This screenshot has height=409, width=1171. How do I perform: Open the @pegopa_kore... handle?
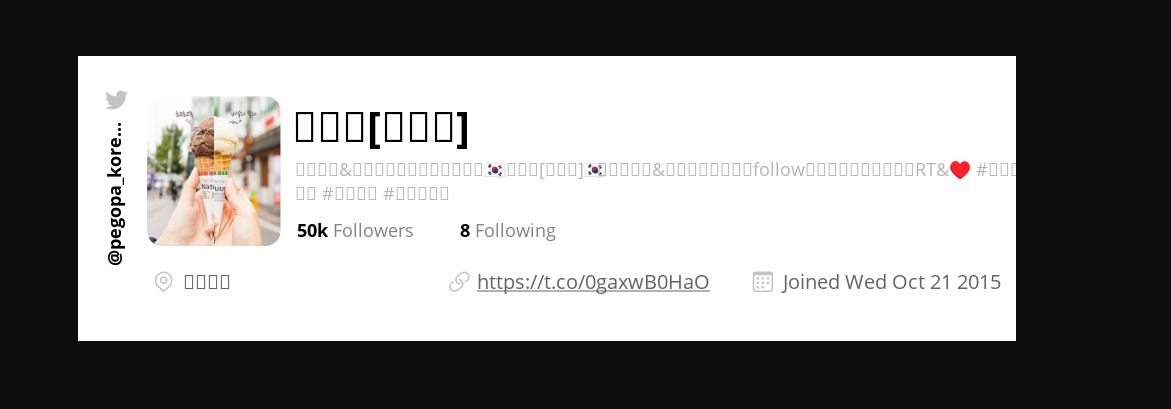(115, 193)
